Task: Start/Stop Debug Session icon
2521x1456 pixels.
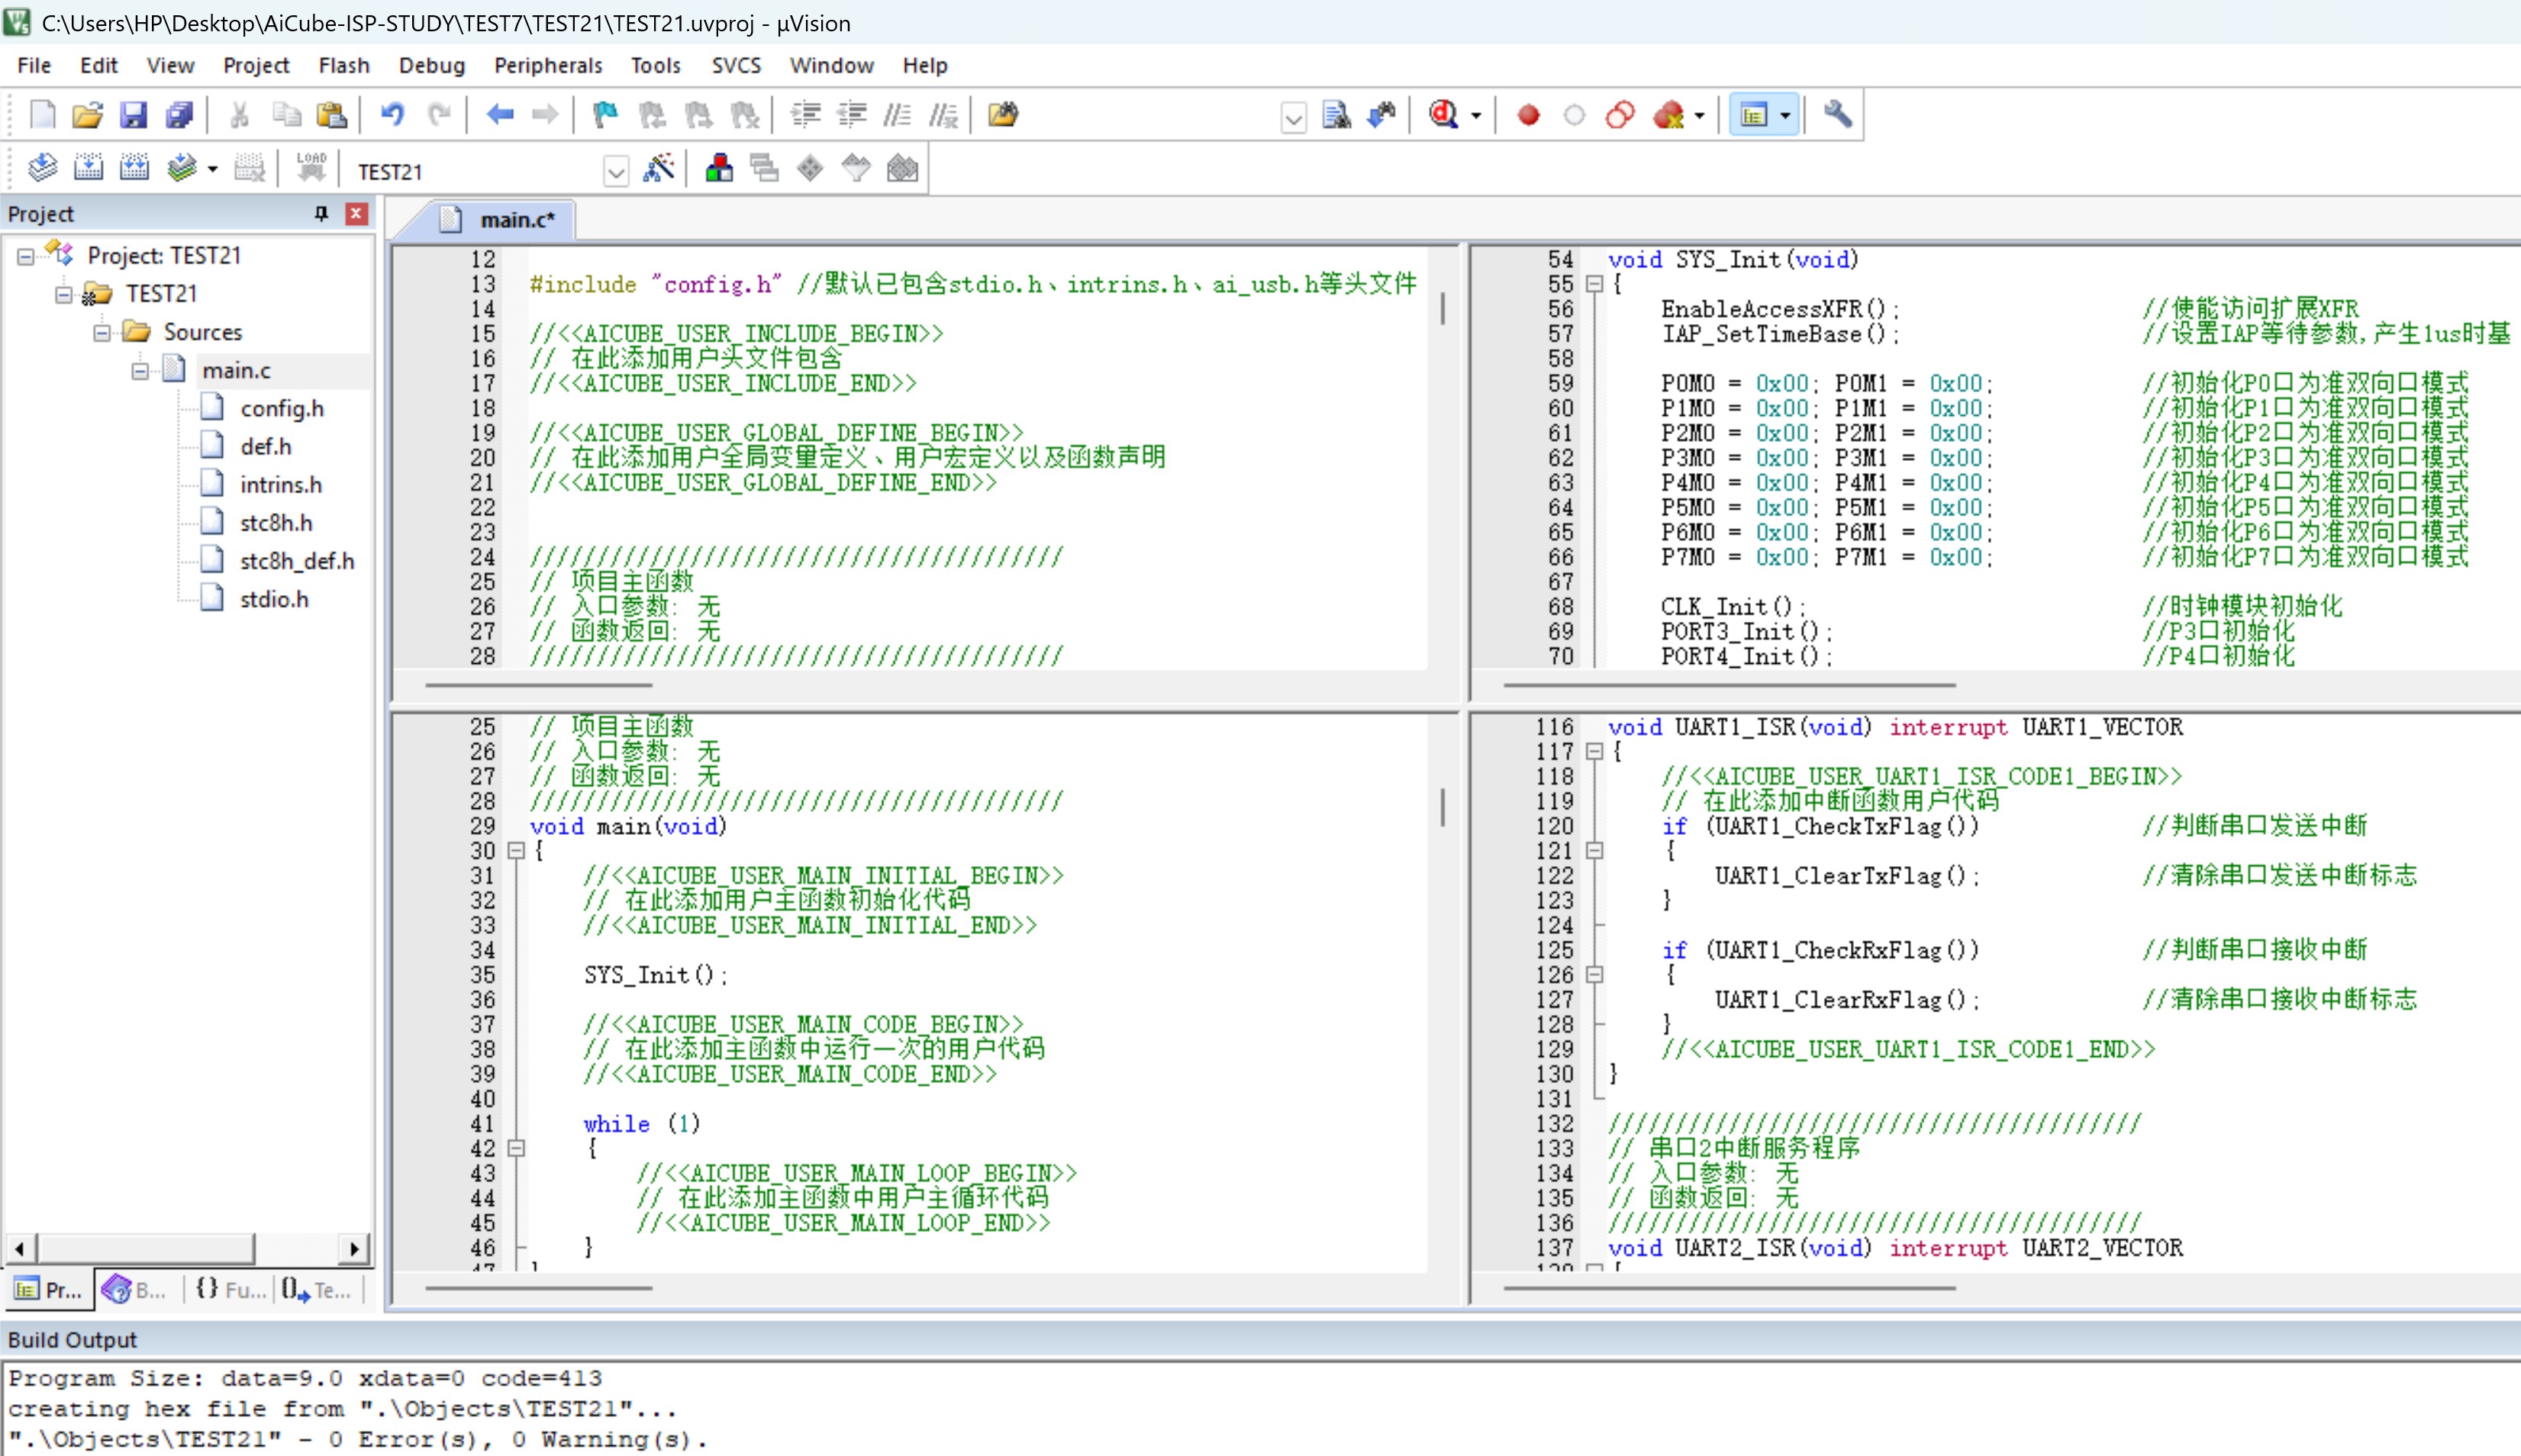Action: pos(1443,115)
